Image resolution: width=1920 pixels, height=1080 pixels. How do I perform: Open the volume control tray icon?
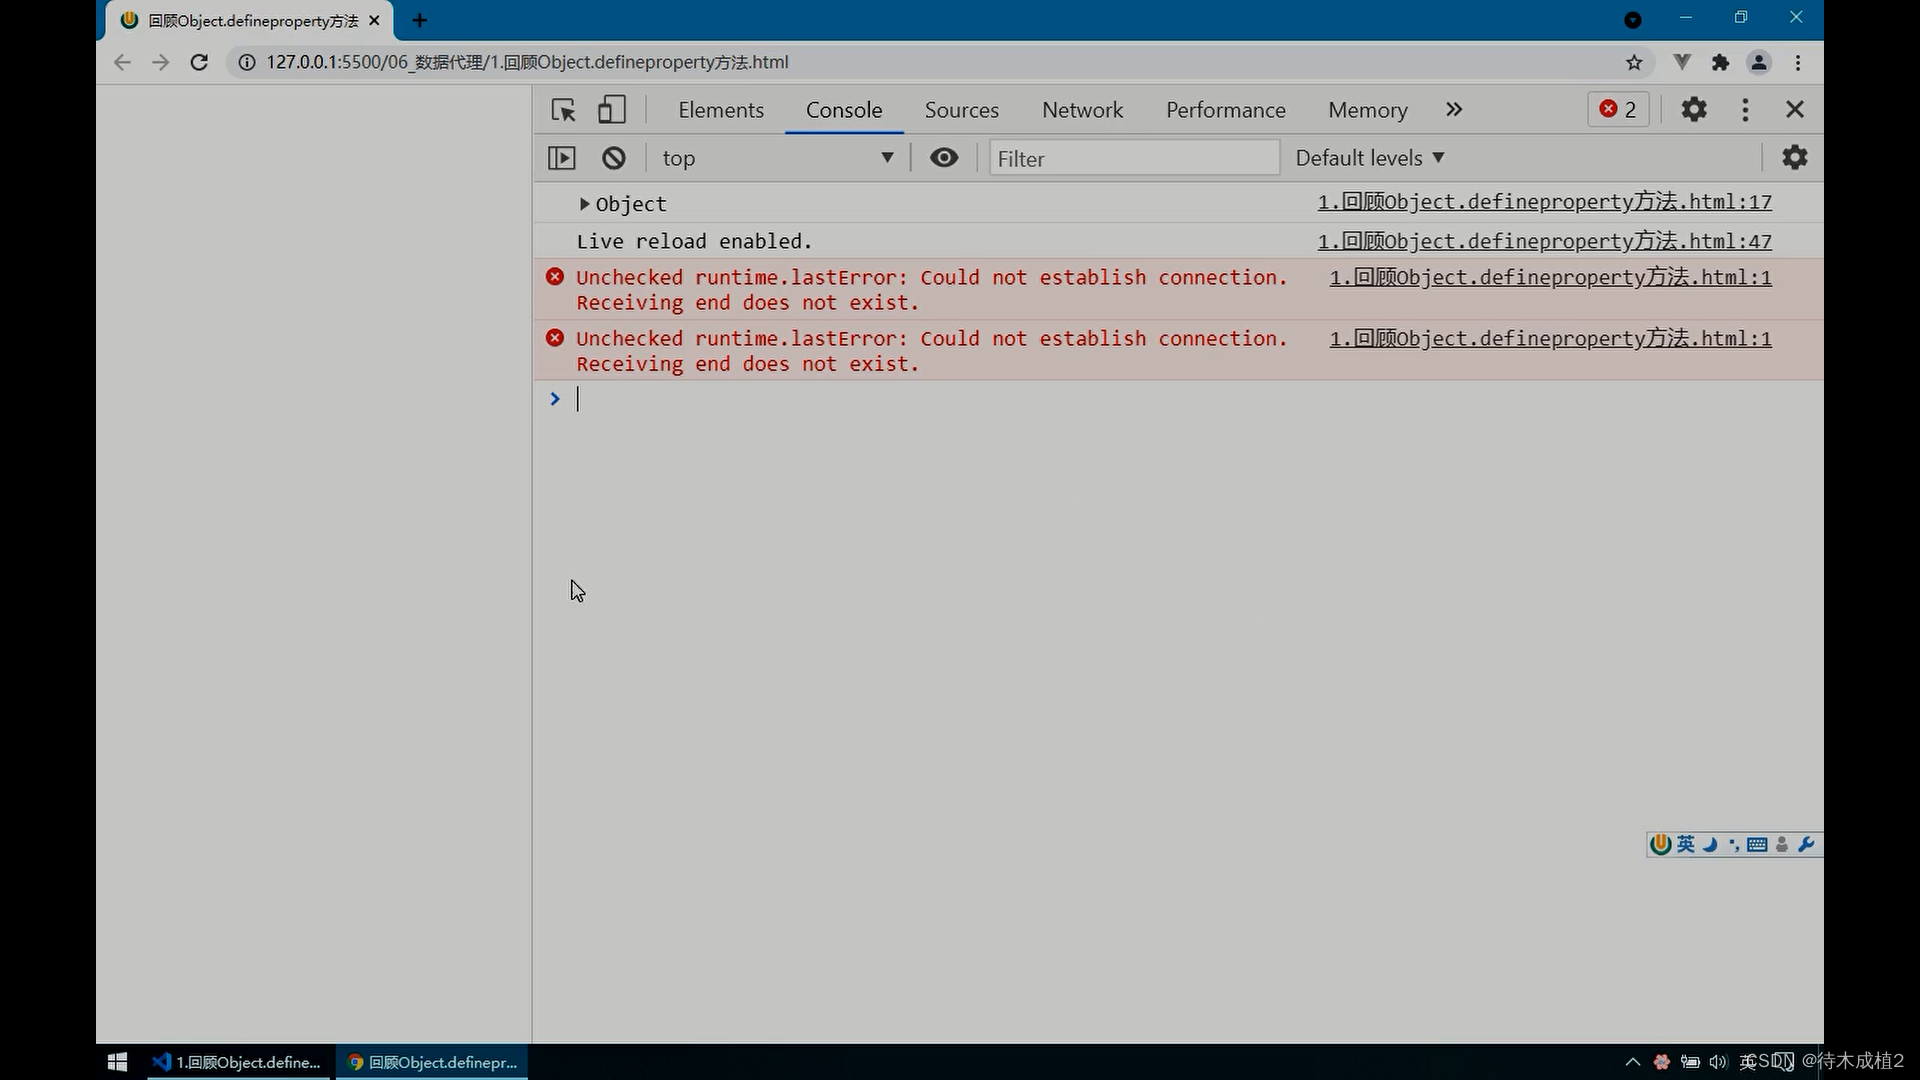click(x=1718, y=1062)
